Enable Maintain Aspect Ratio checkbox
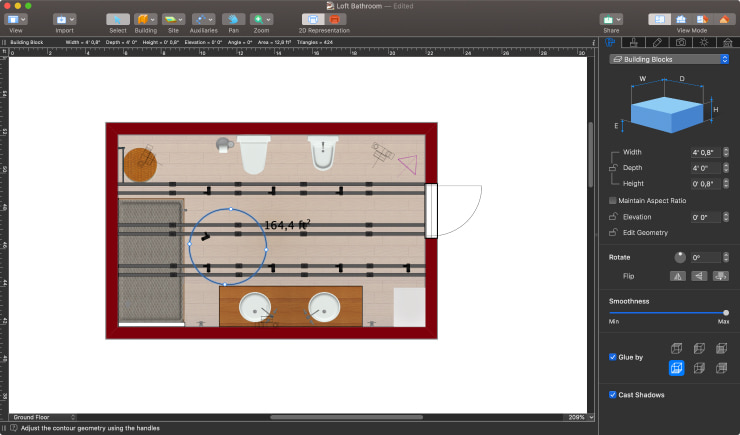The image size is (740, 435). point(613,201)
